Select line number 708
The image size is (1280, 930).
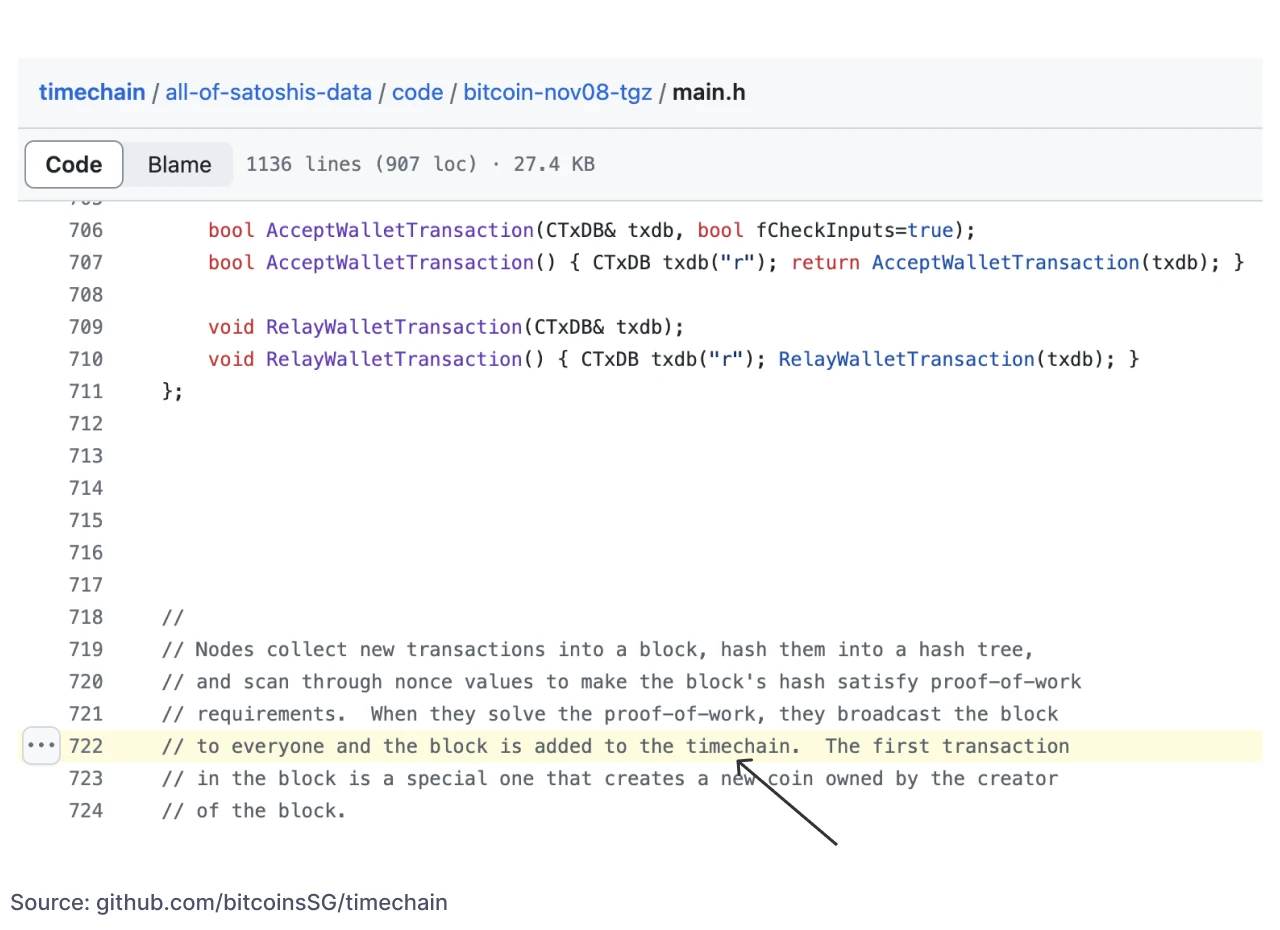coord(86,294)
